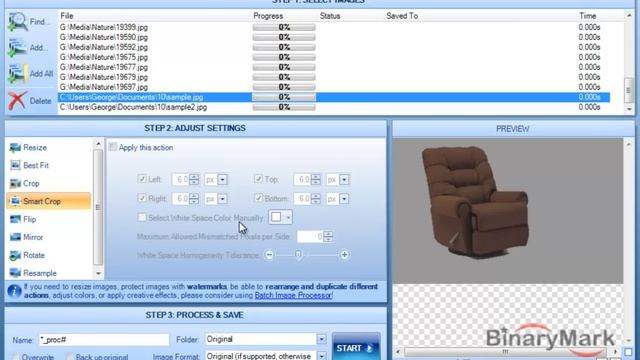
Task: Select the Flip action
Action: (48, 219)
